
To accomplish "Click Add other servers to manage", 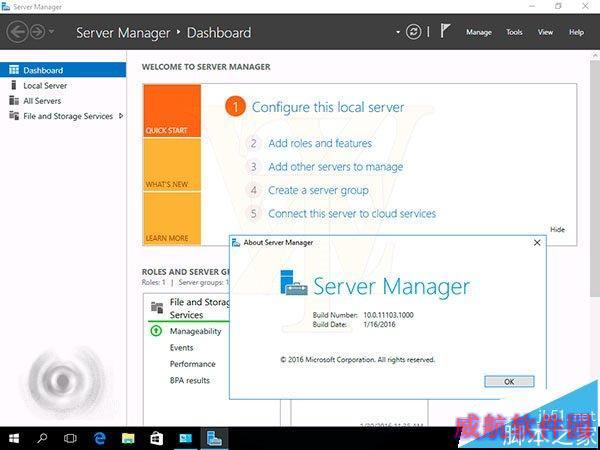I will (336, 167).
